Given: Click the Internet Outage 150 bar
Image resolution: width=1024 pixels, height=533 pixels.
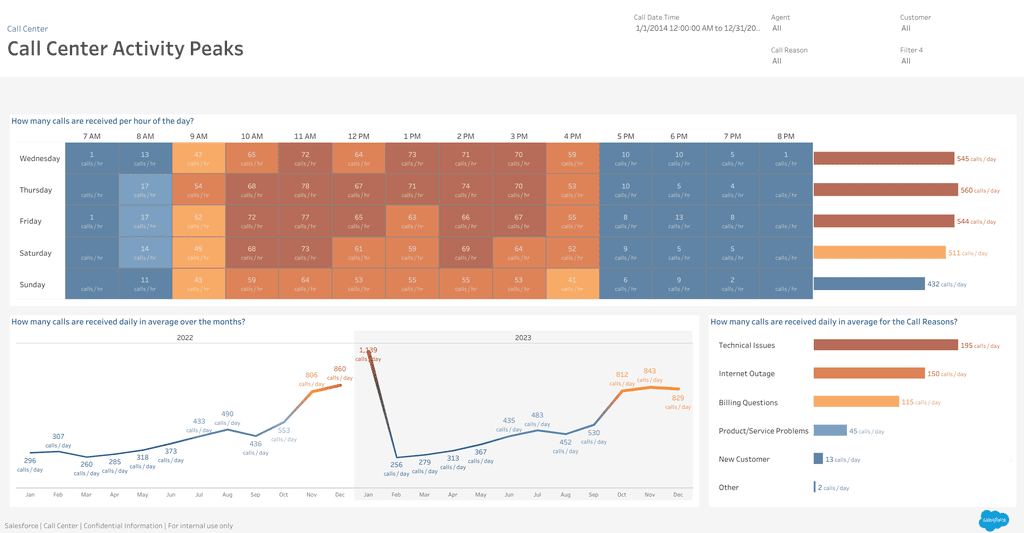Looking at the screenshot, I should click(869, 374).
